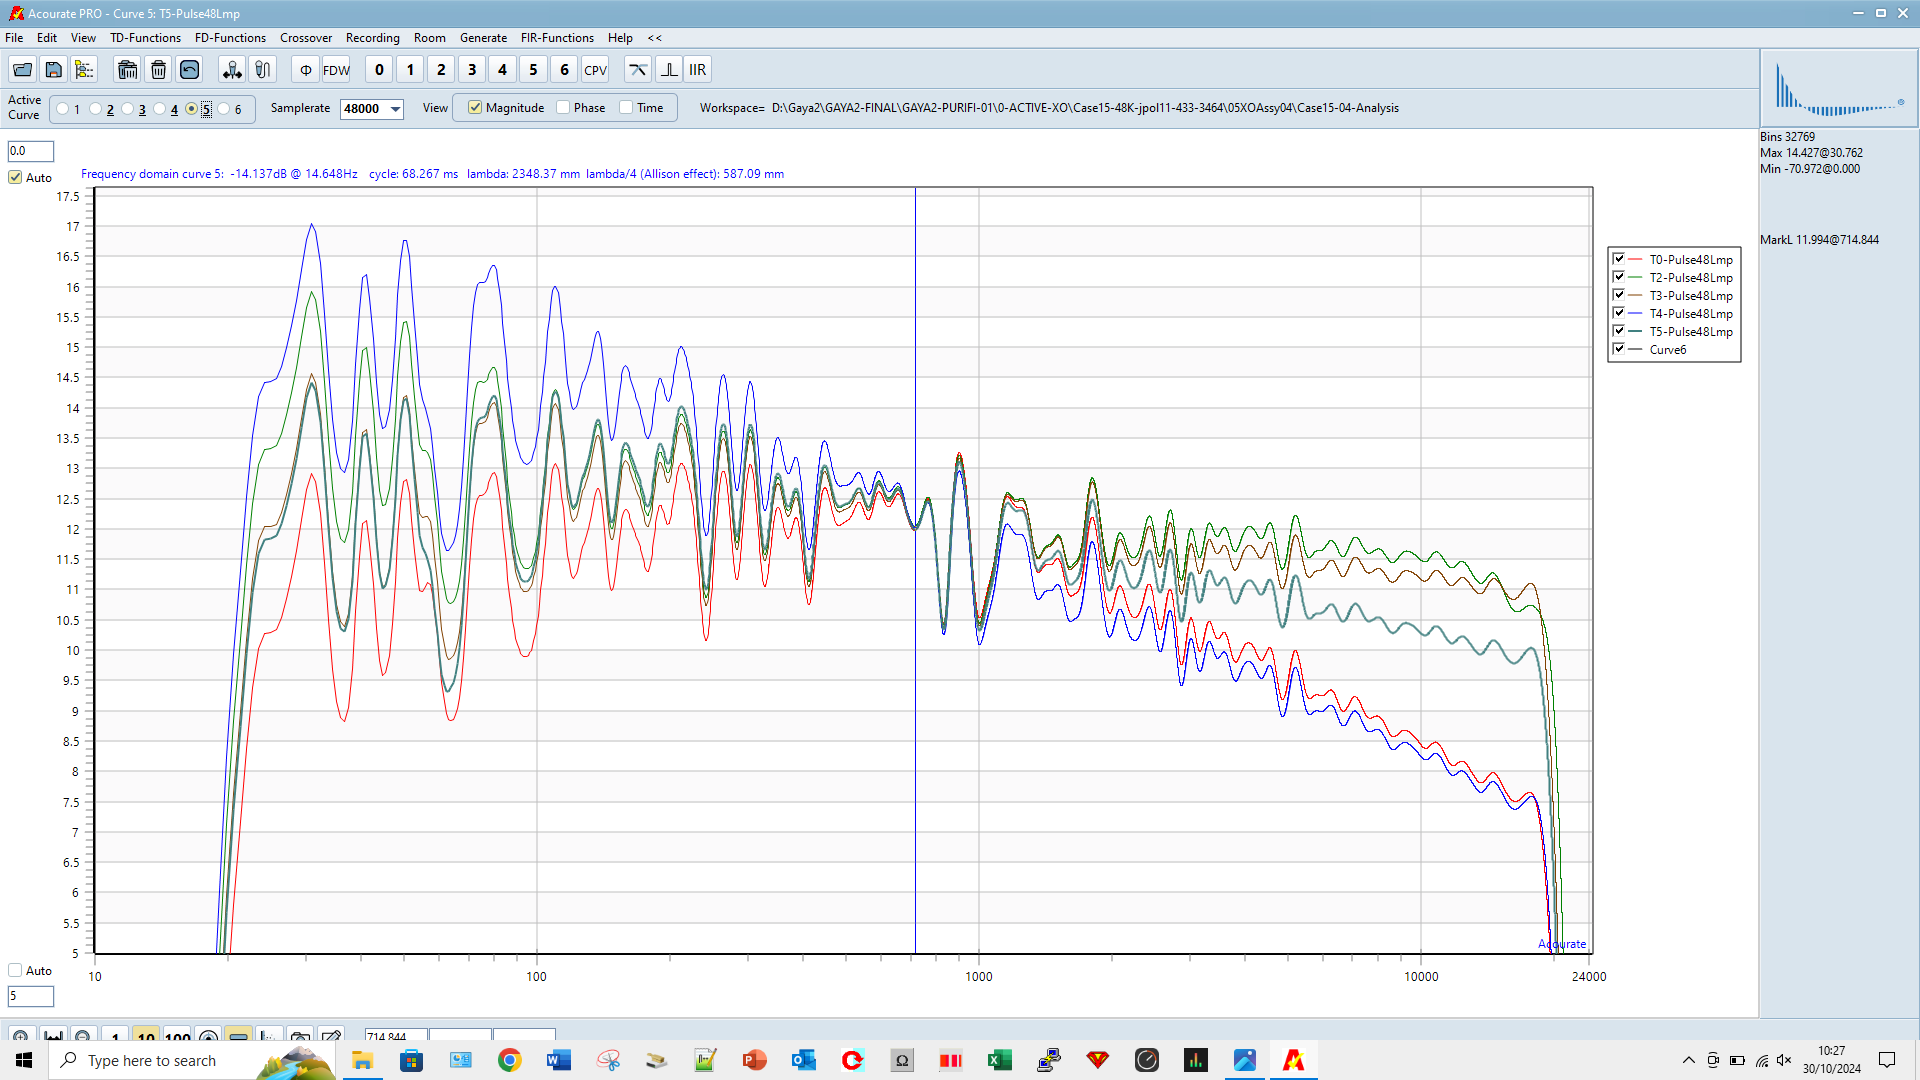Open the FDW toolbar function
This screenshot has width=1920, height=1080.
tap(337, 70)
